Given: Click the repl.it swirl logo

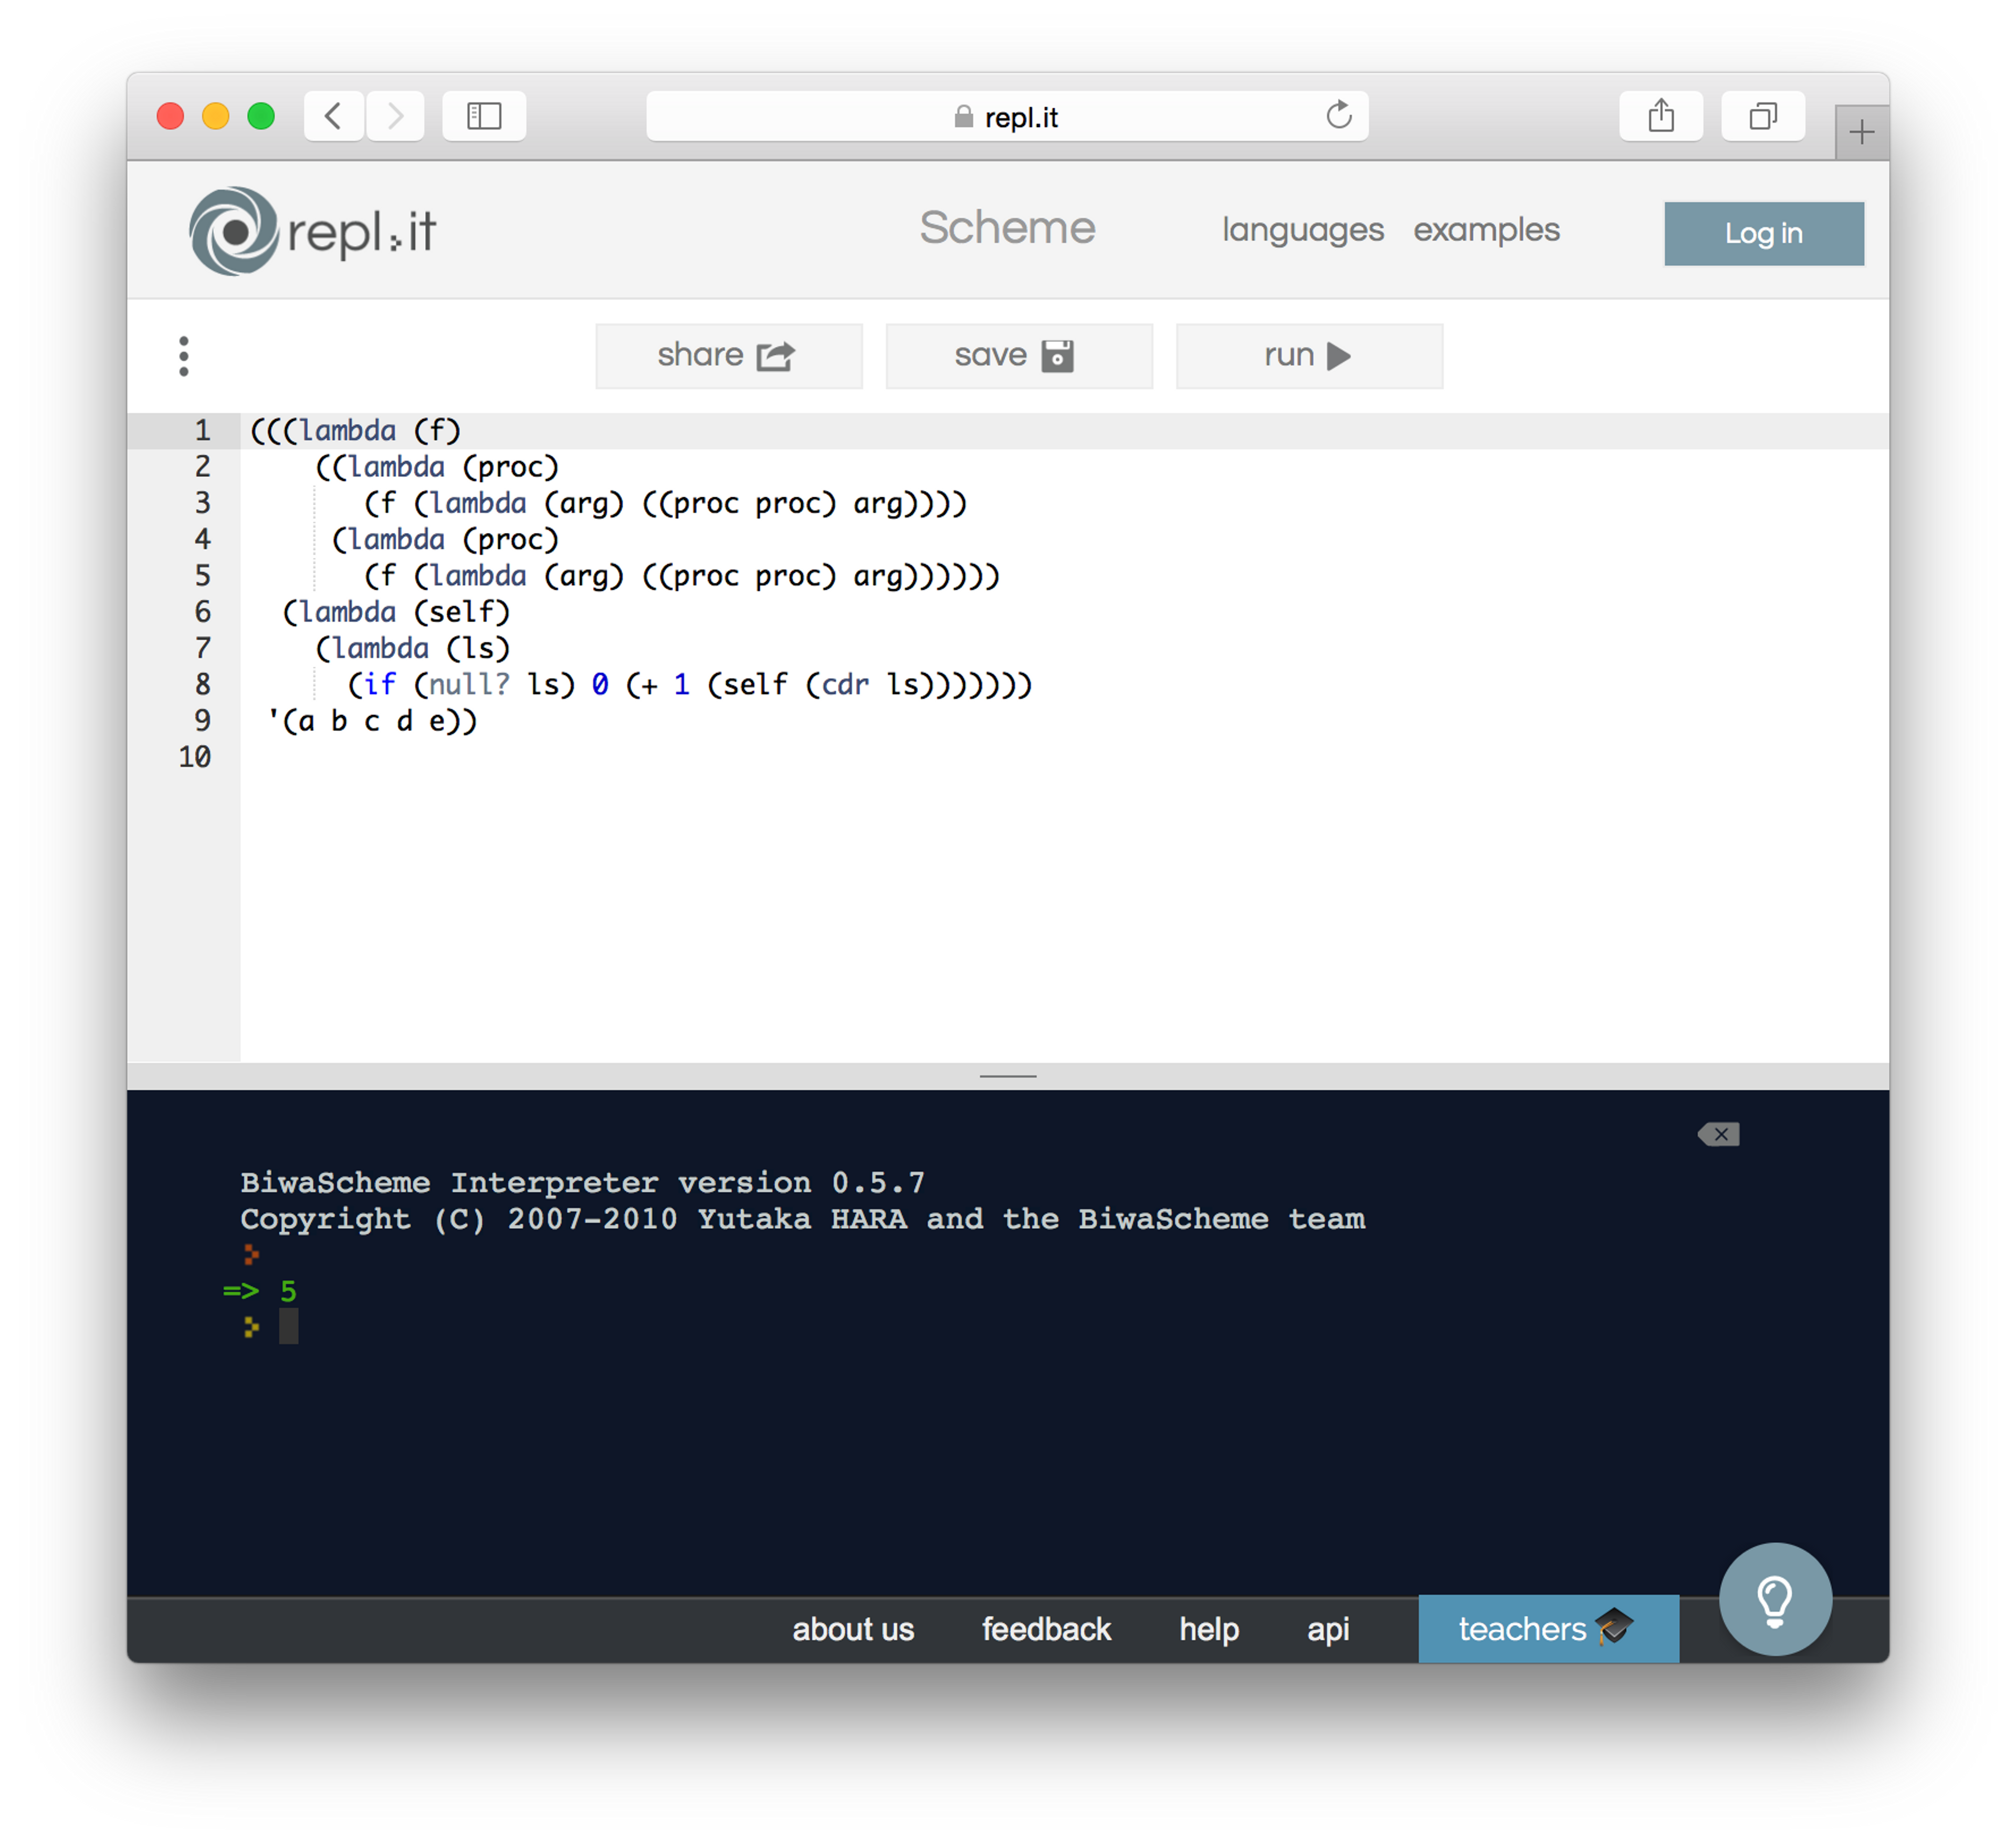Looking at the screenshot, I should (234, 231).
